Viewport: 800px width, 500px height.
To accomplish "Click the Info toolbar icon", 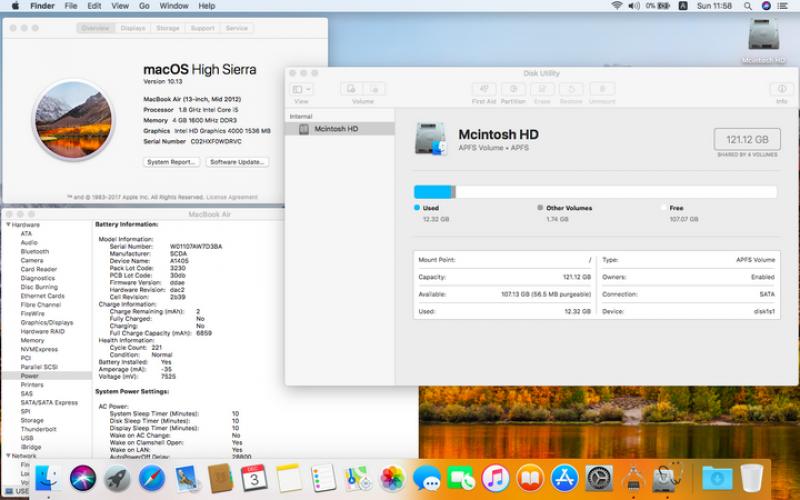I will tap(782, 89).
